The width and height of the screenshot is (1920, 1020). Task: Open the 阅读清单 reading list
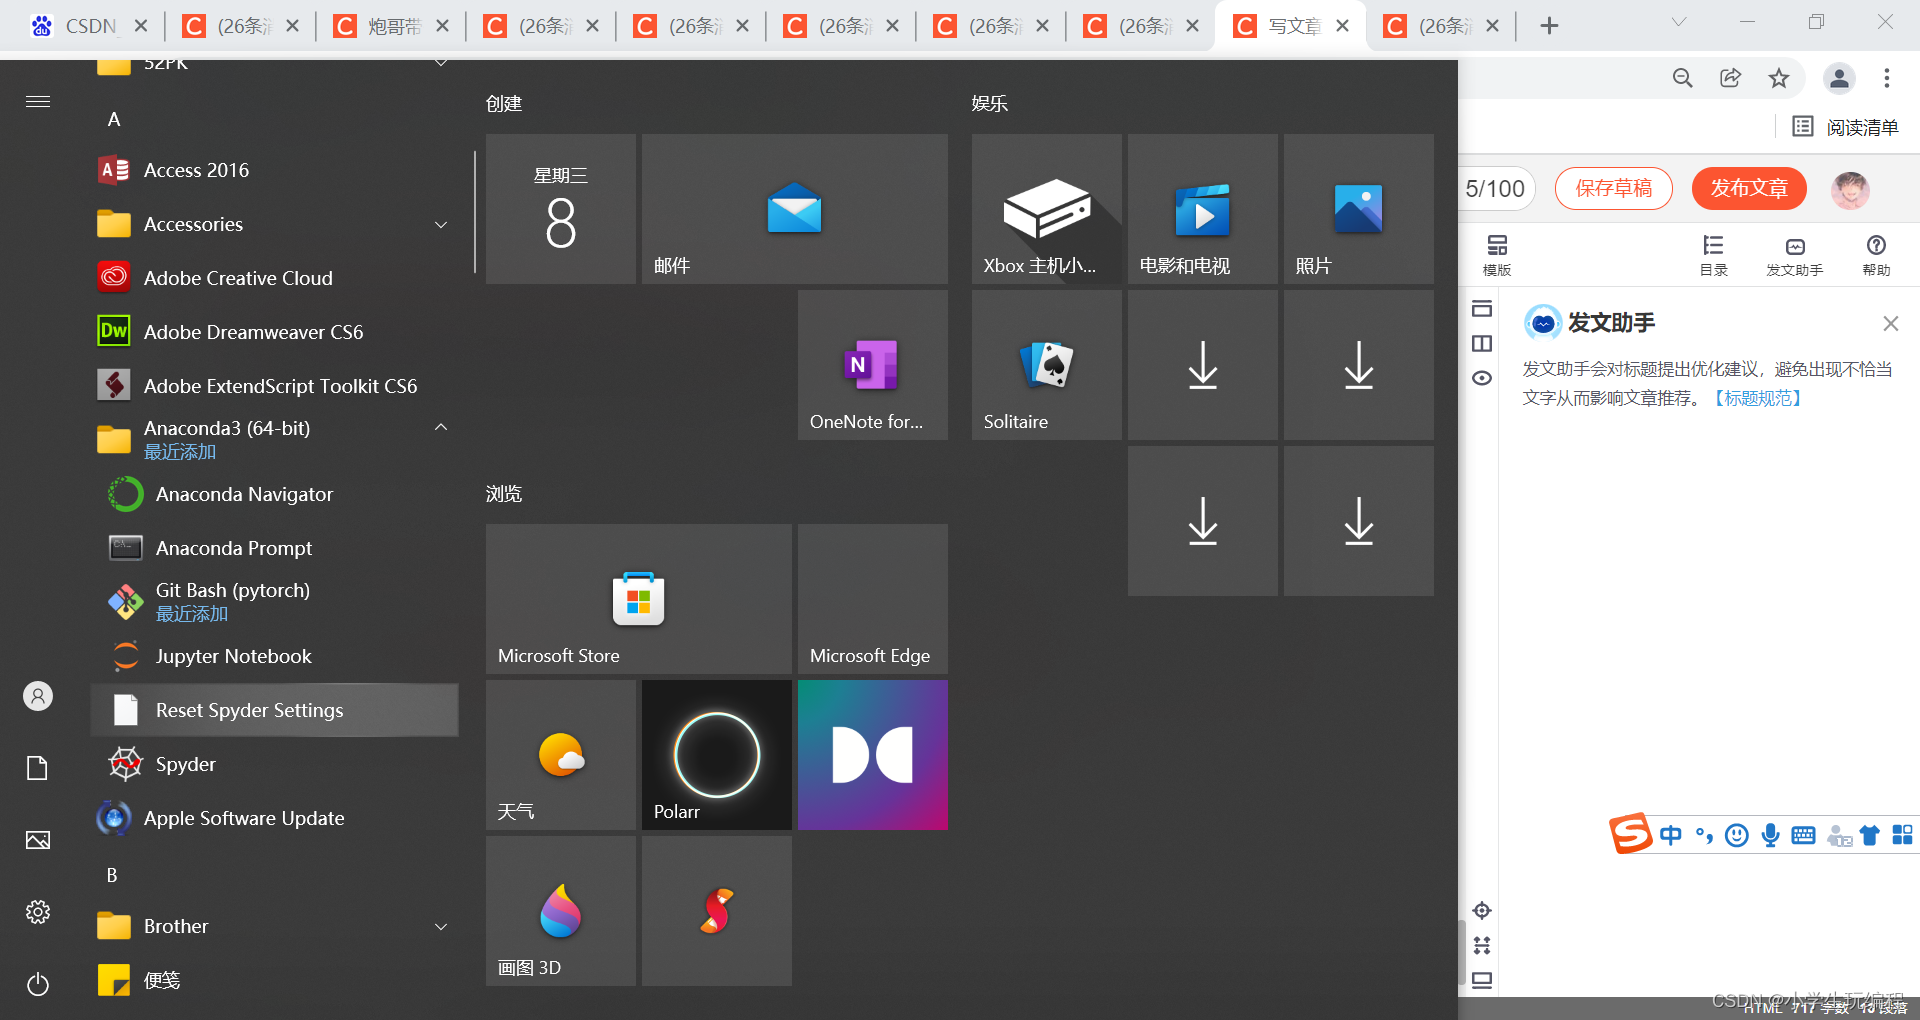coord(1846,127)
